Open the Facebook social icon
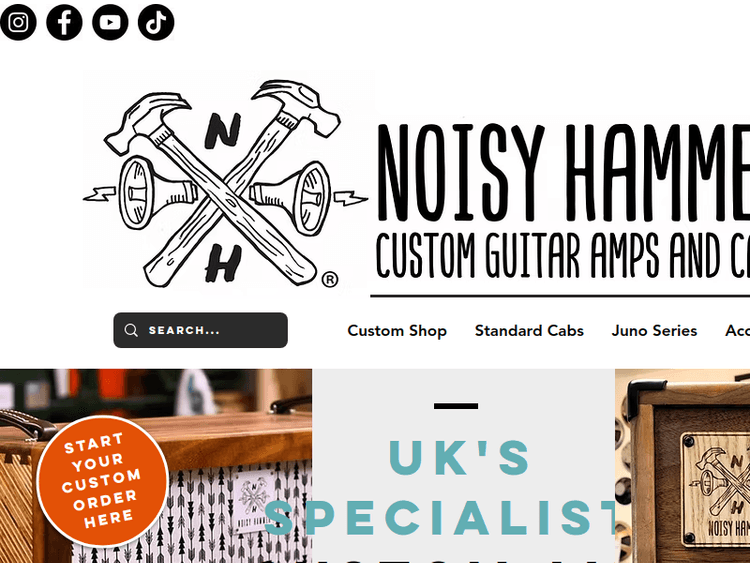This screenshot has width=750, height=563. (x=64, y=22)
